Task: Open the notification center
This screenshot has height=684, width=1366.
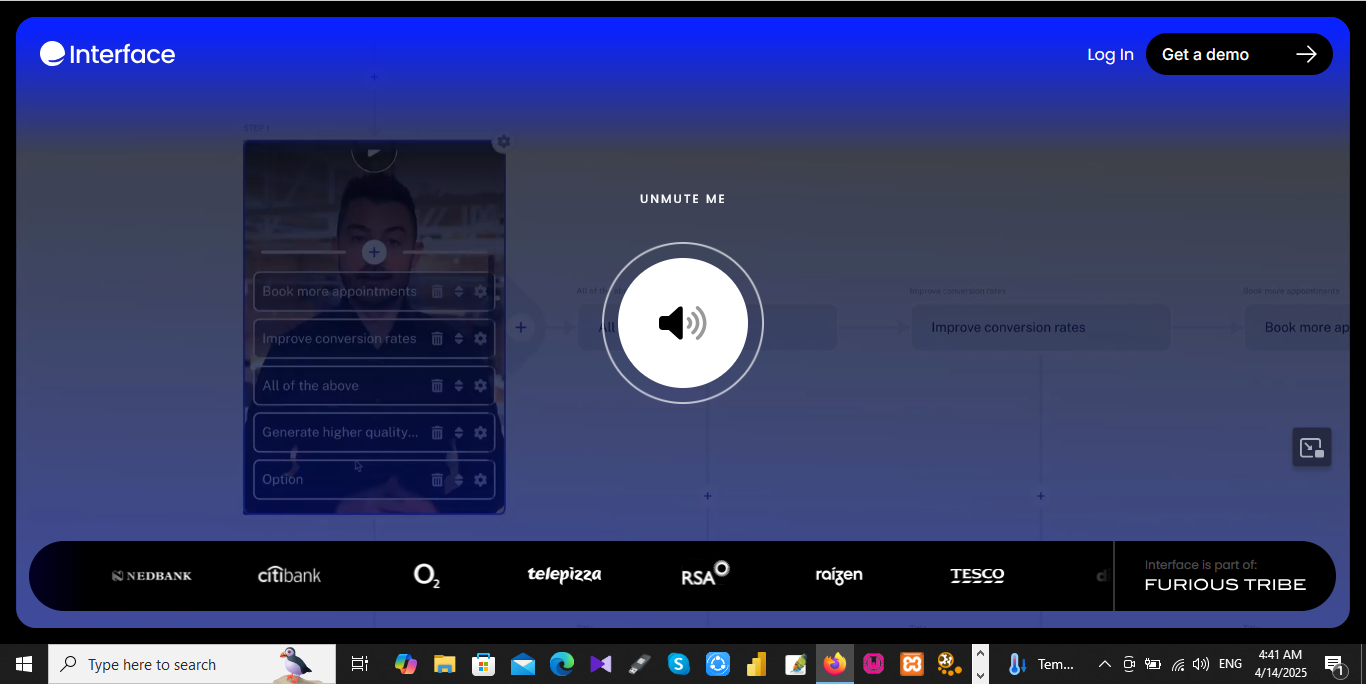Action: [1333, 664]
